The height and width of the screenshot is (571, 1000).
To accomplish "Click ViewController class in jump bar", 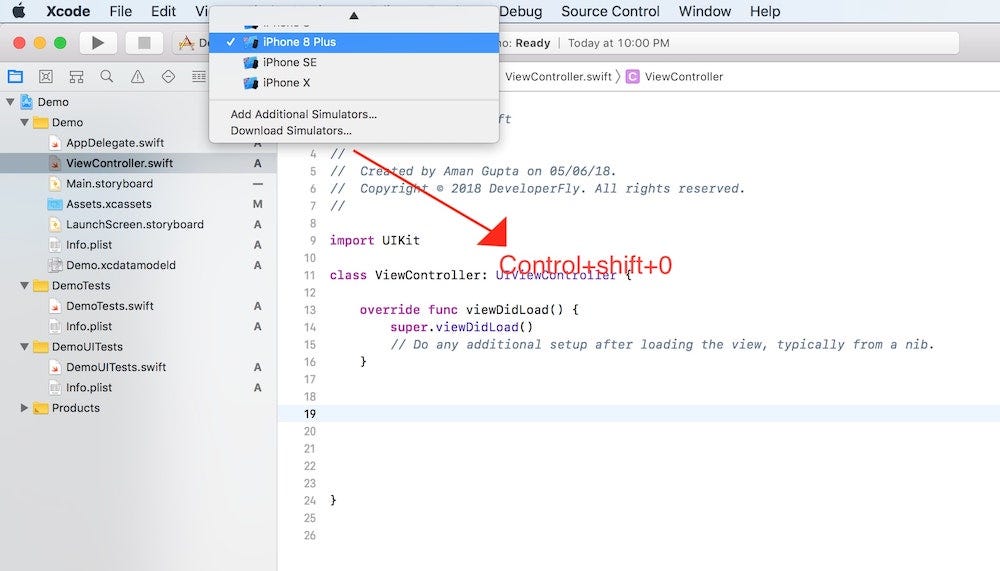I will click(684, 77).
